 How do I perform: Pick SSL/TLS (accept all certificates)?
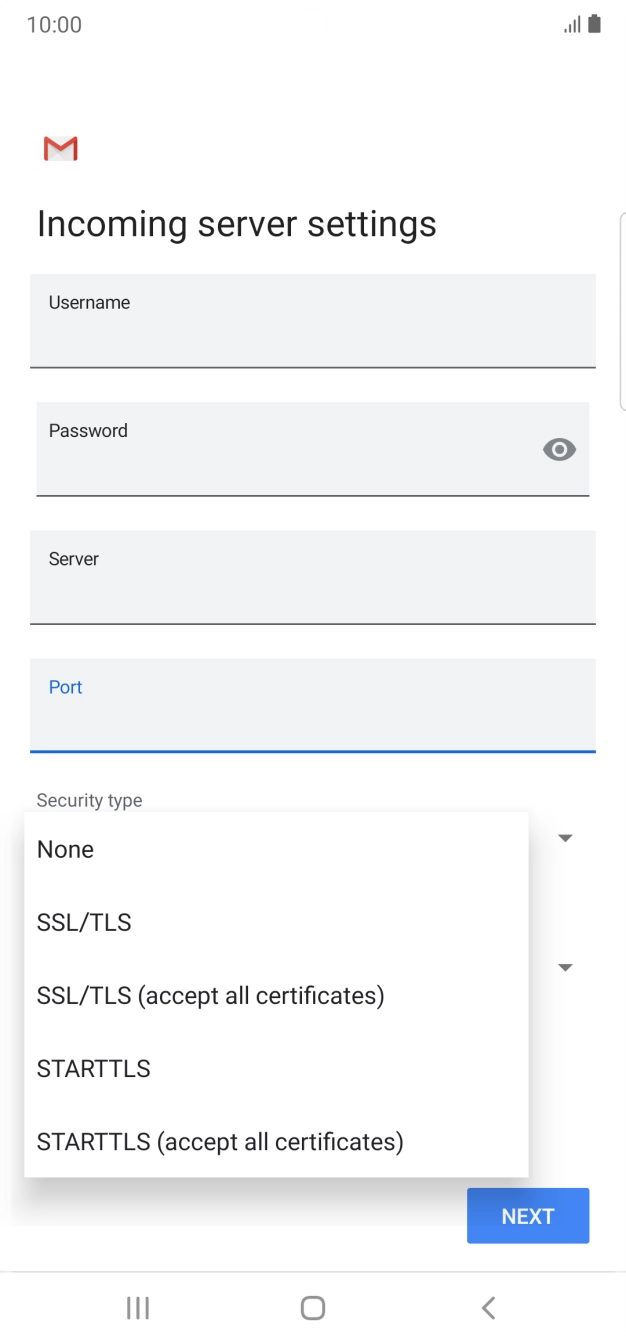(x=210, y=995)
